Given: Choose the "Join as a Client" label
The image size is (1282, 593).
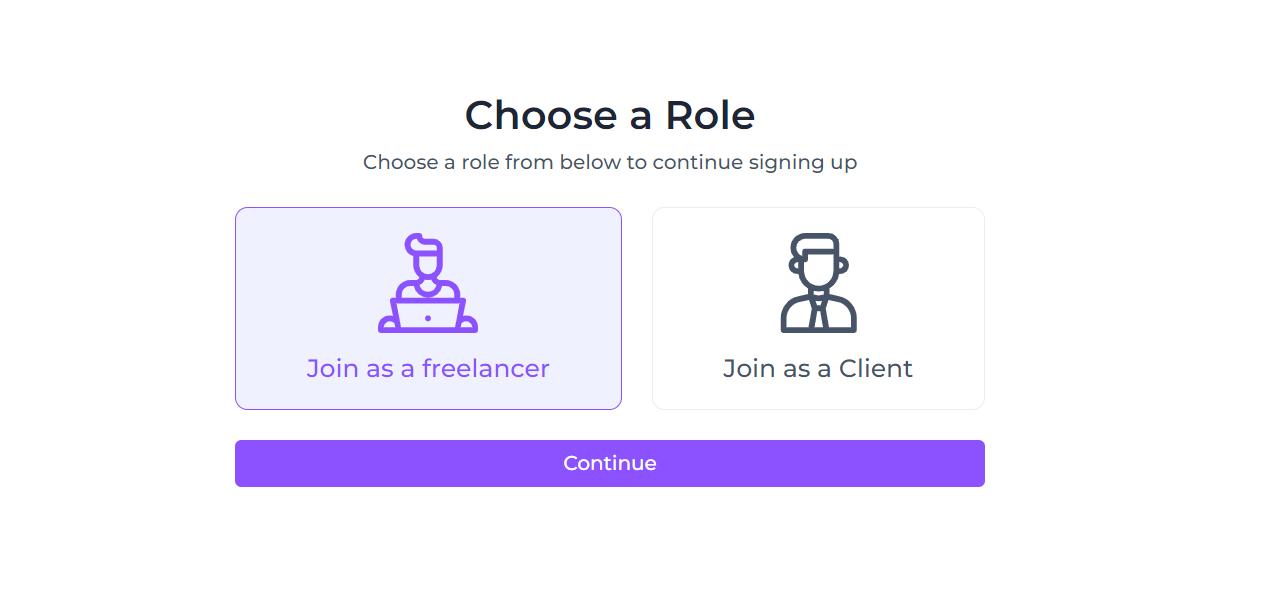Looking at the screenshot, I should pyautogui.click(x=818, y=369).
